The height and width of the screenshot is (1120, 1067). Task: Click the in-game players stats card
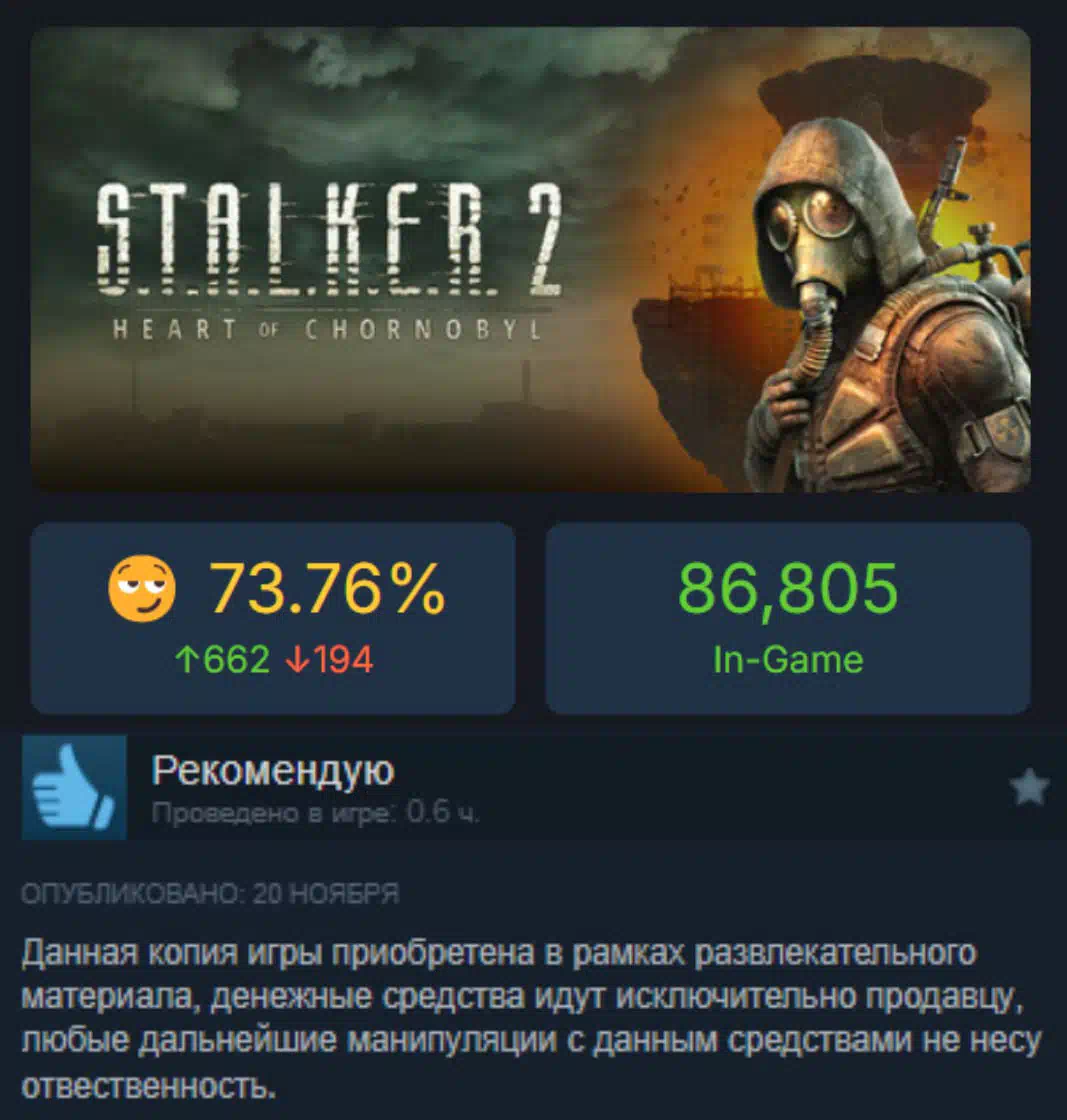tap(788, 618)
